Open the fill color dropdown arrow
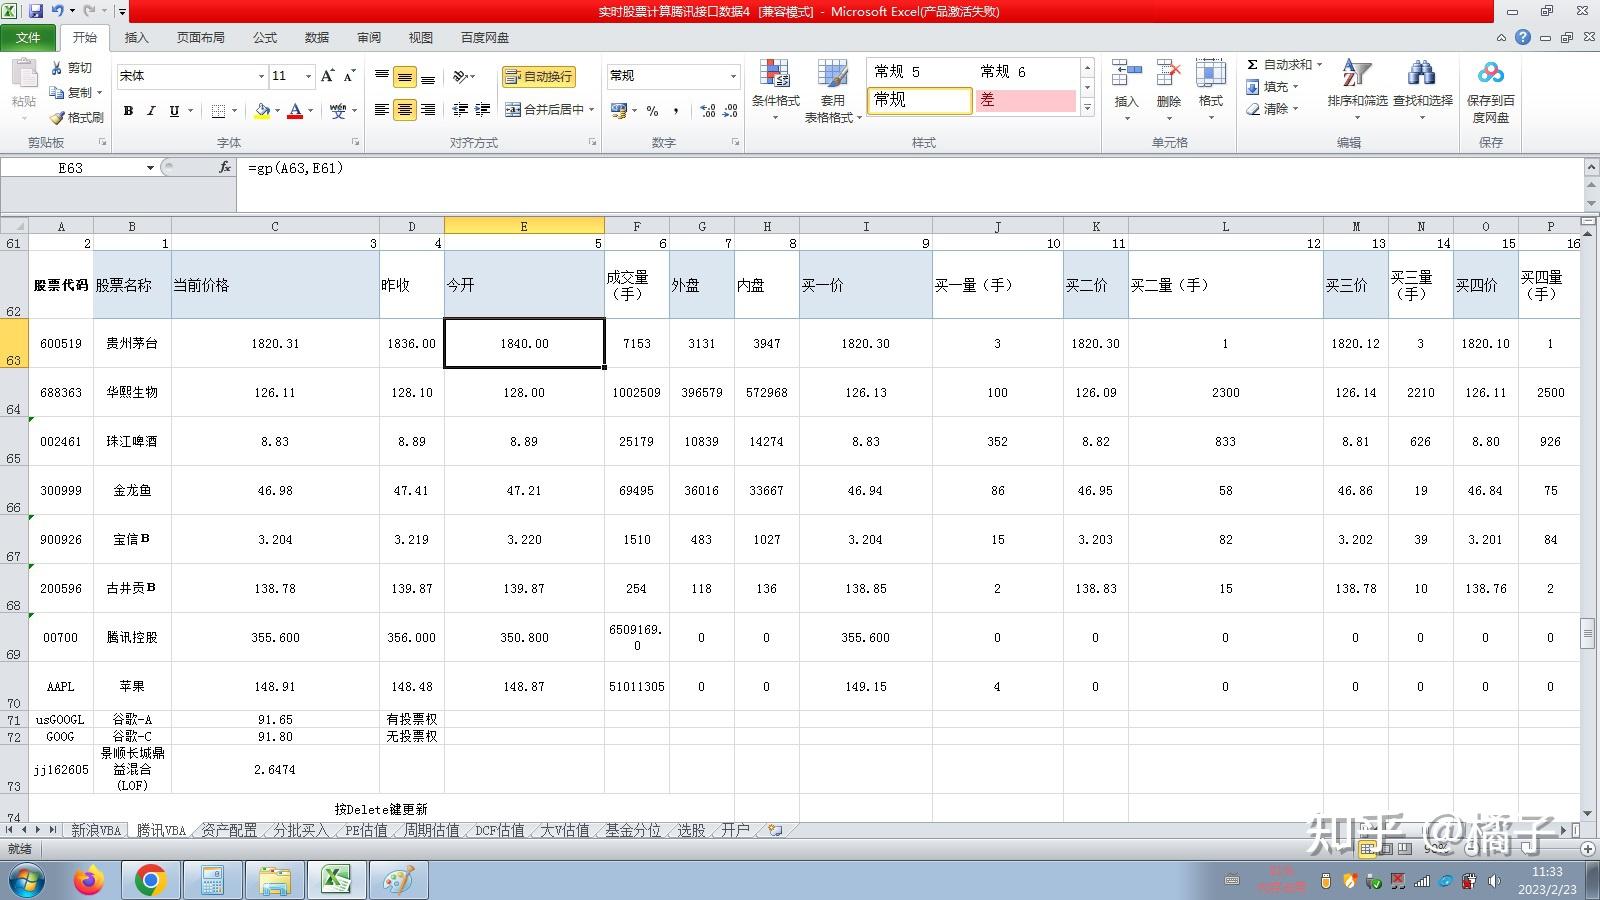 point(277,111)
